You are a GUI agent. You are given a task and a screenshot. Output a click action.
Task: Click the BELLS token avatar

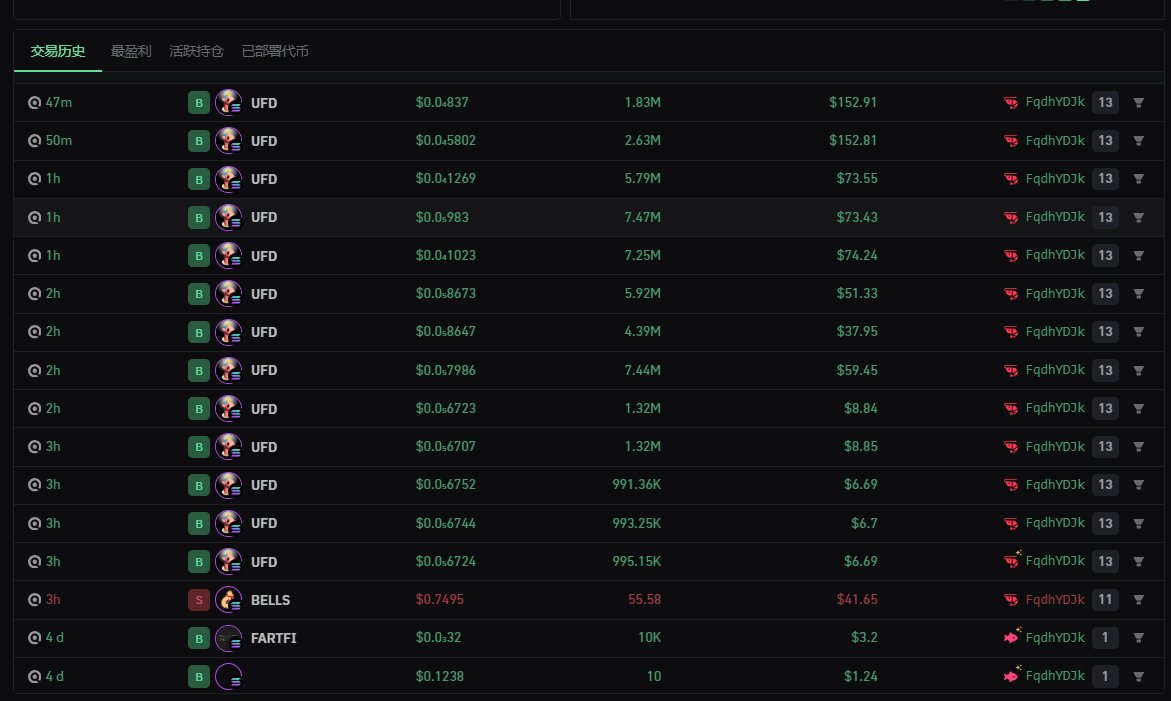(x=229, y=599)
